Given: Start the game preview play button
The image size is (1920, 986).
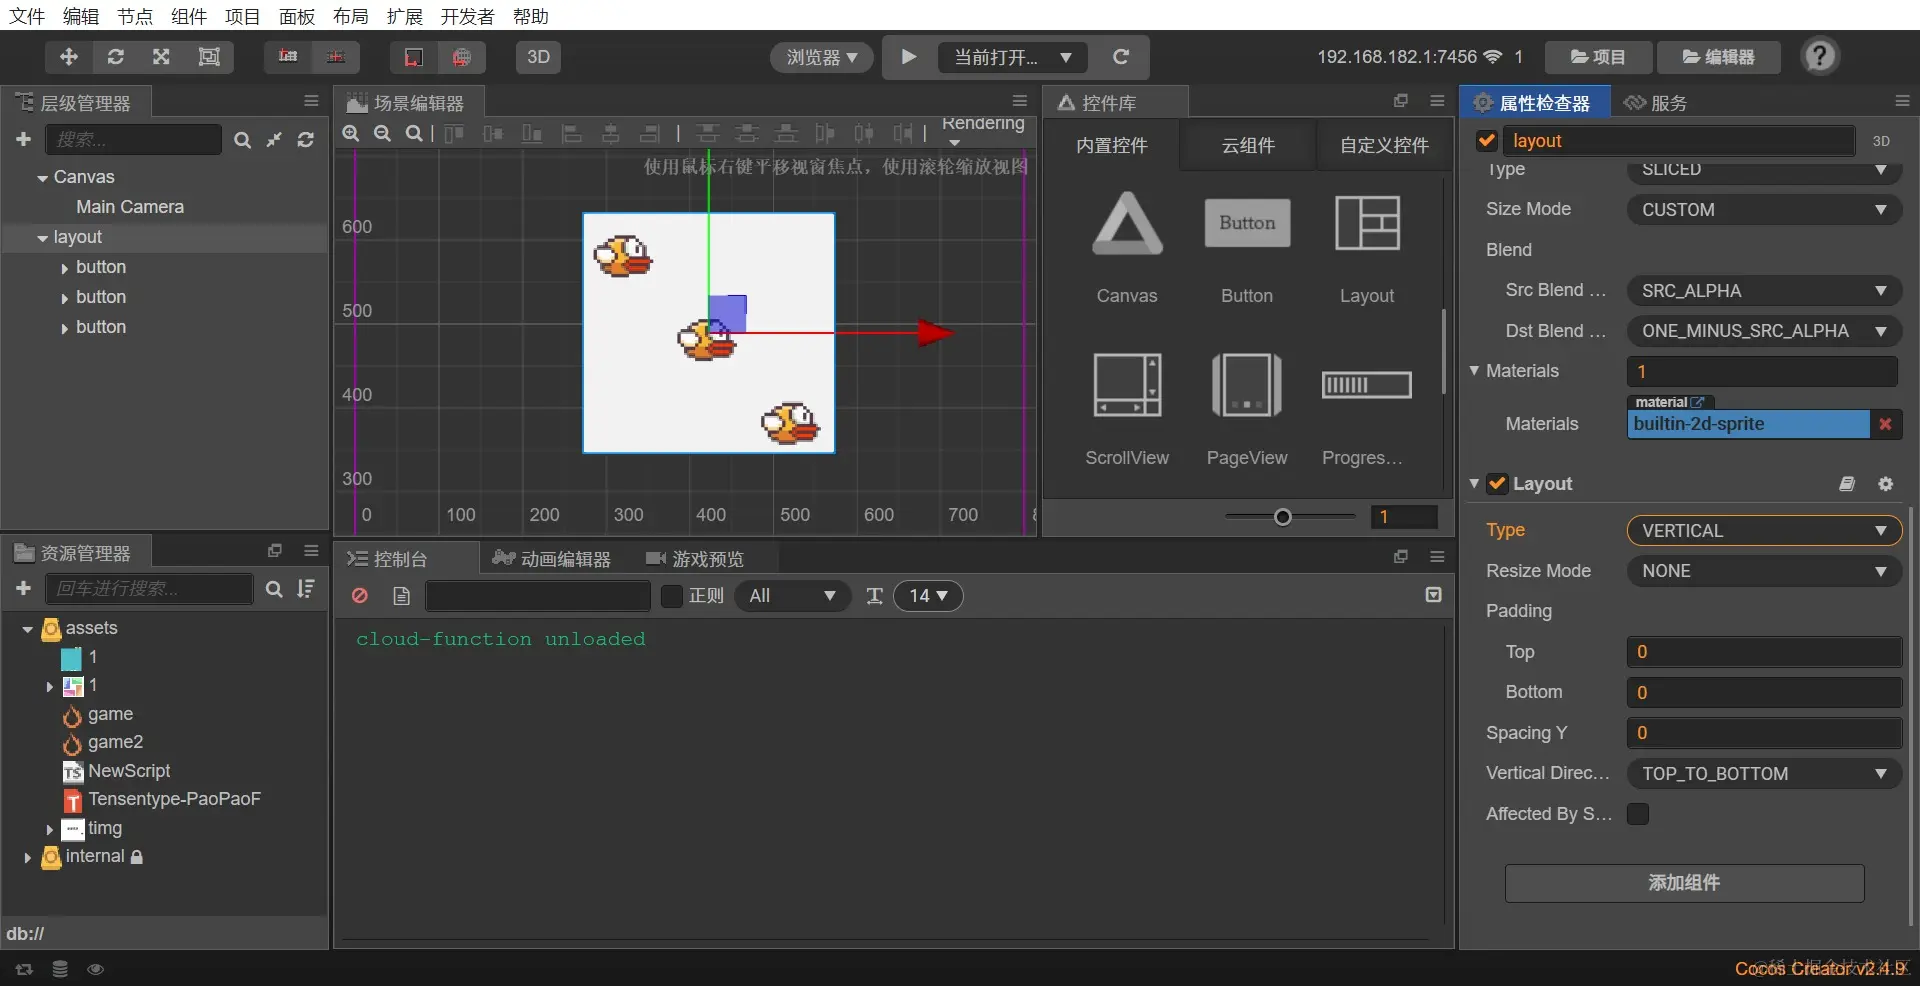Looking at the screenshot, I should [908, 57].
